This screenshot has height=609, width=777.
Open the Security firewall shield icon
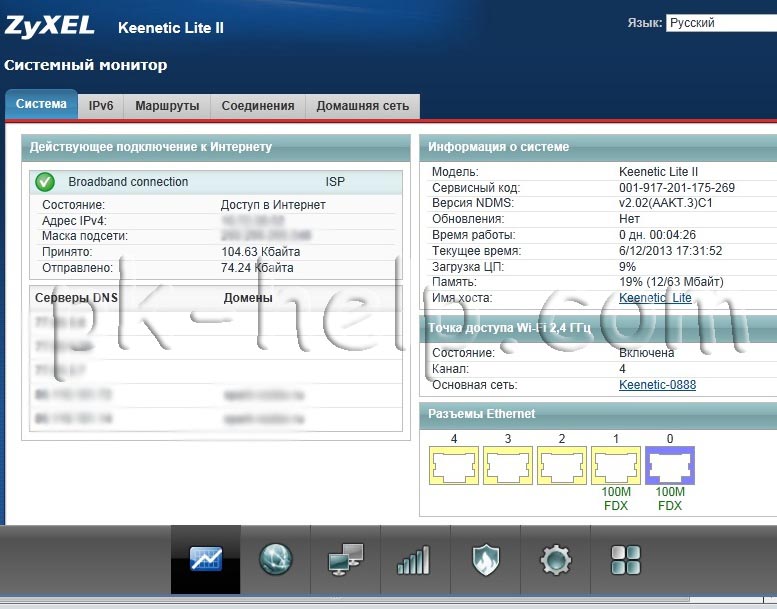485,559
